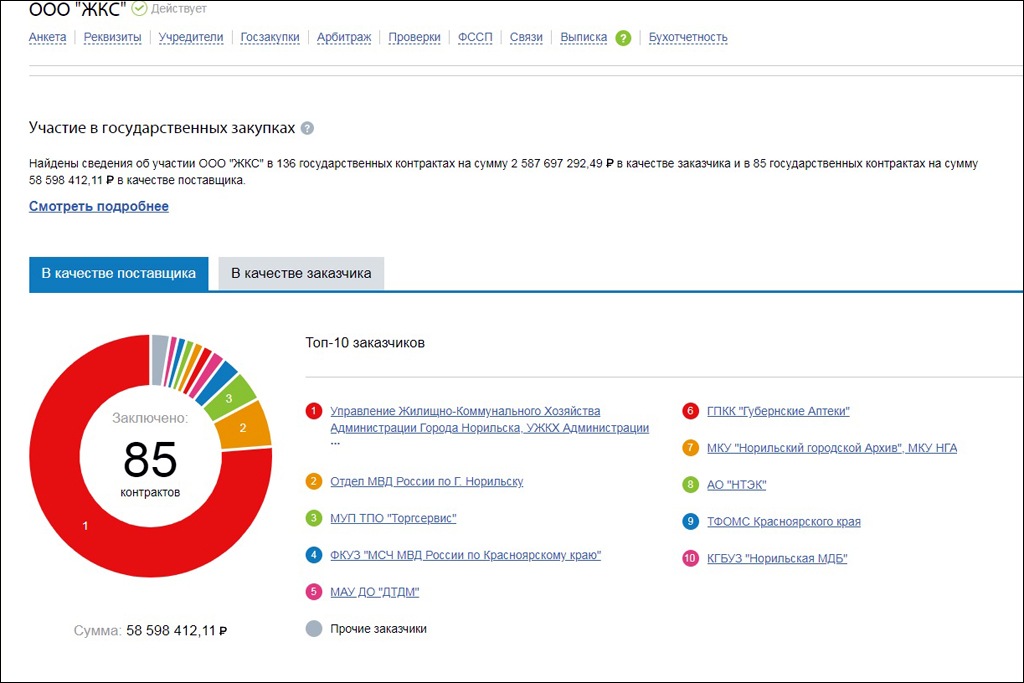Select В качестве поставщика tab

pyautogui.click(x=118, y=273)
